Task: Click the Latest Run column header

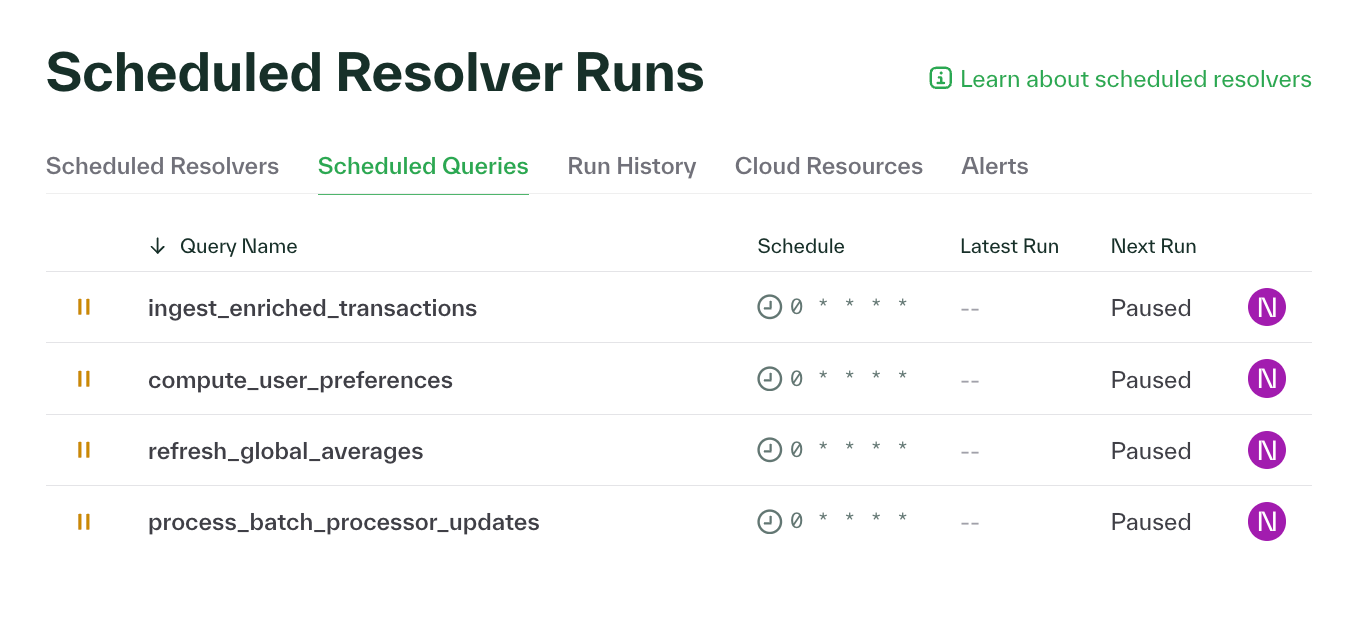Action: [x=1009, y=245]
